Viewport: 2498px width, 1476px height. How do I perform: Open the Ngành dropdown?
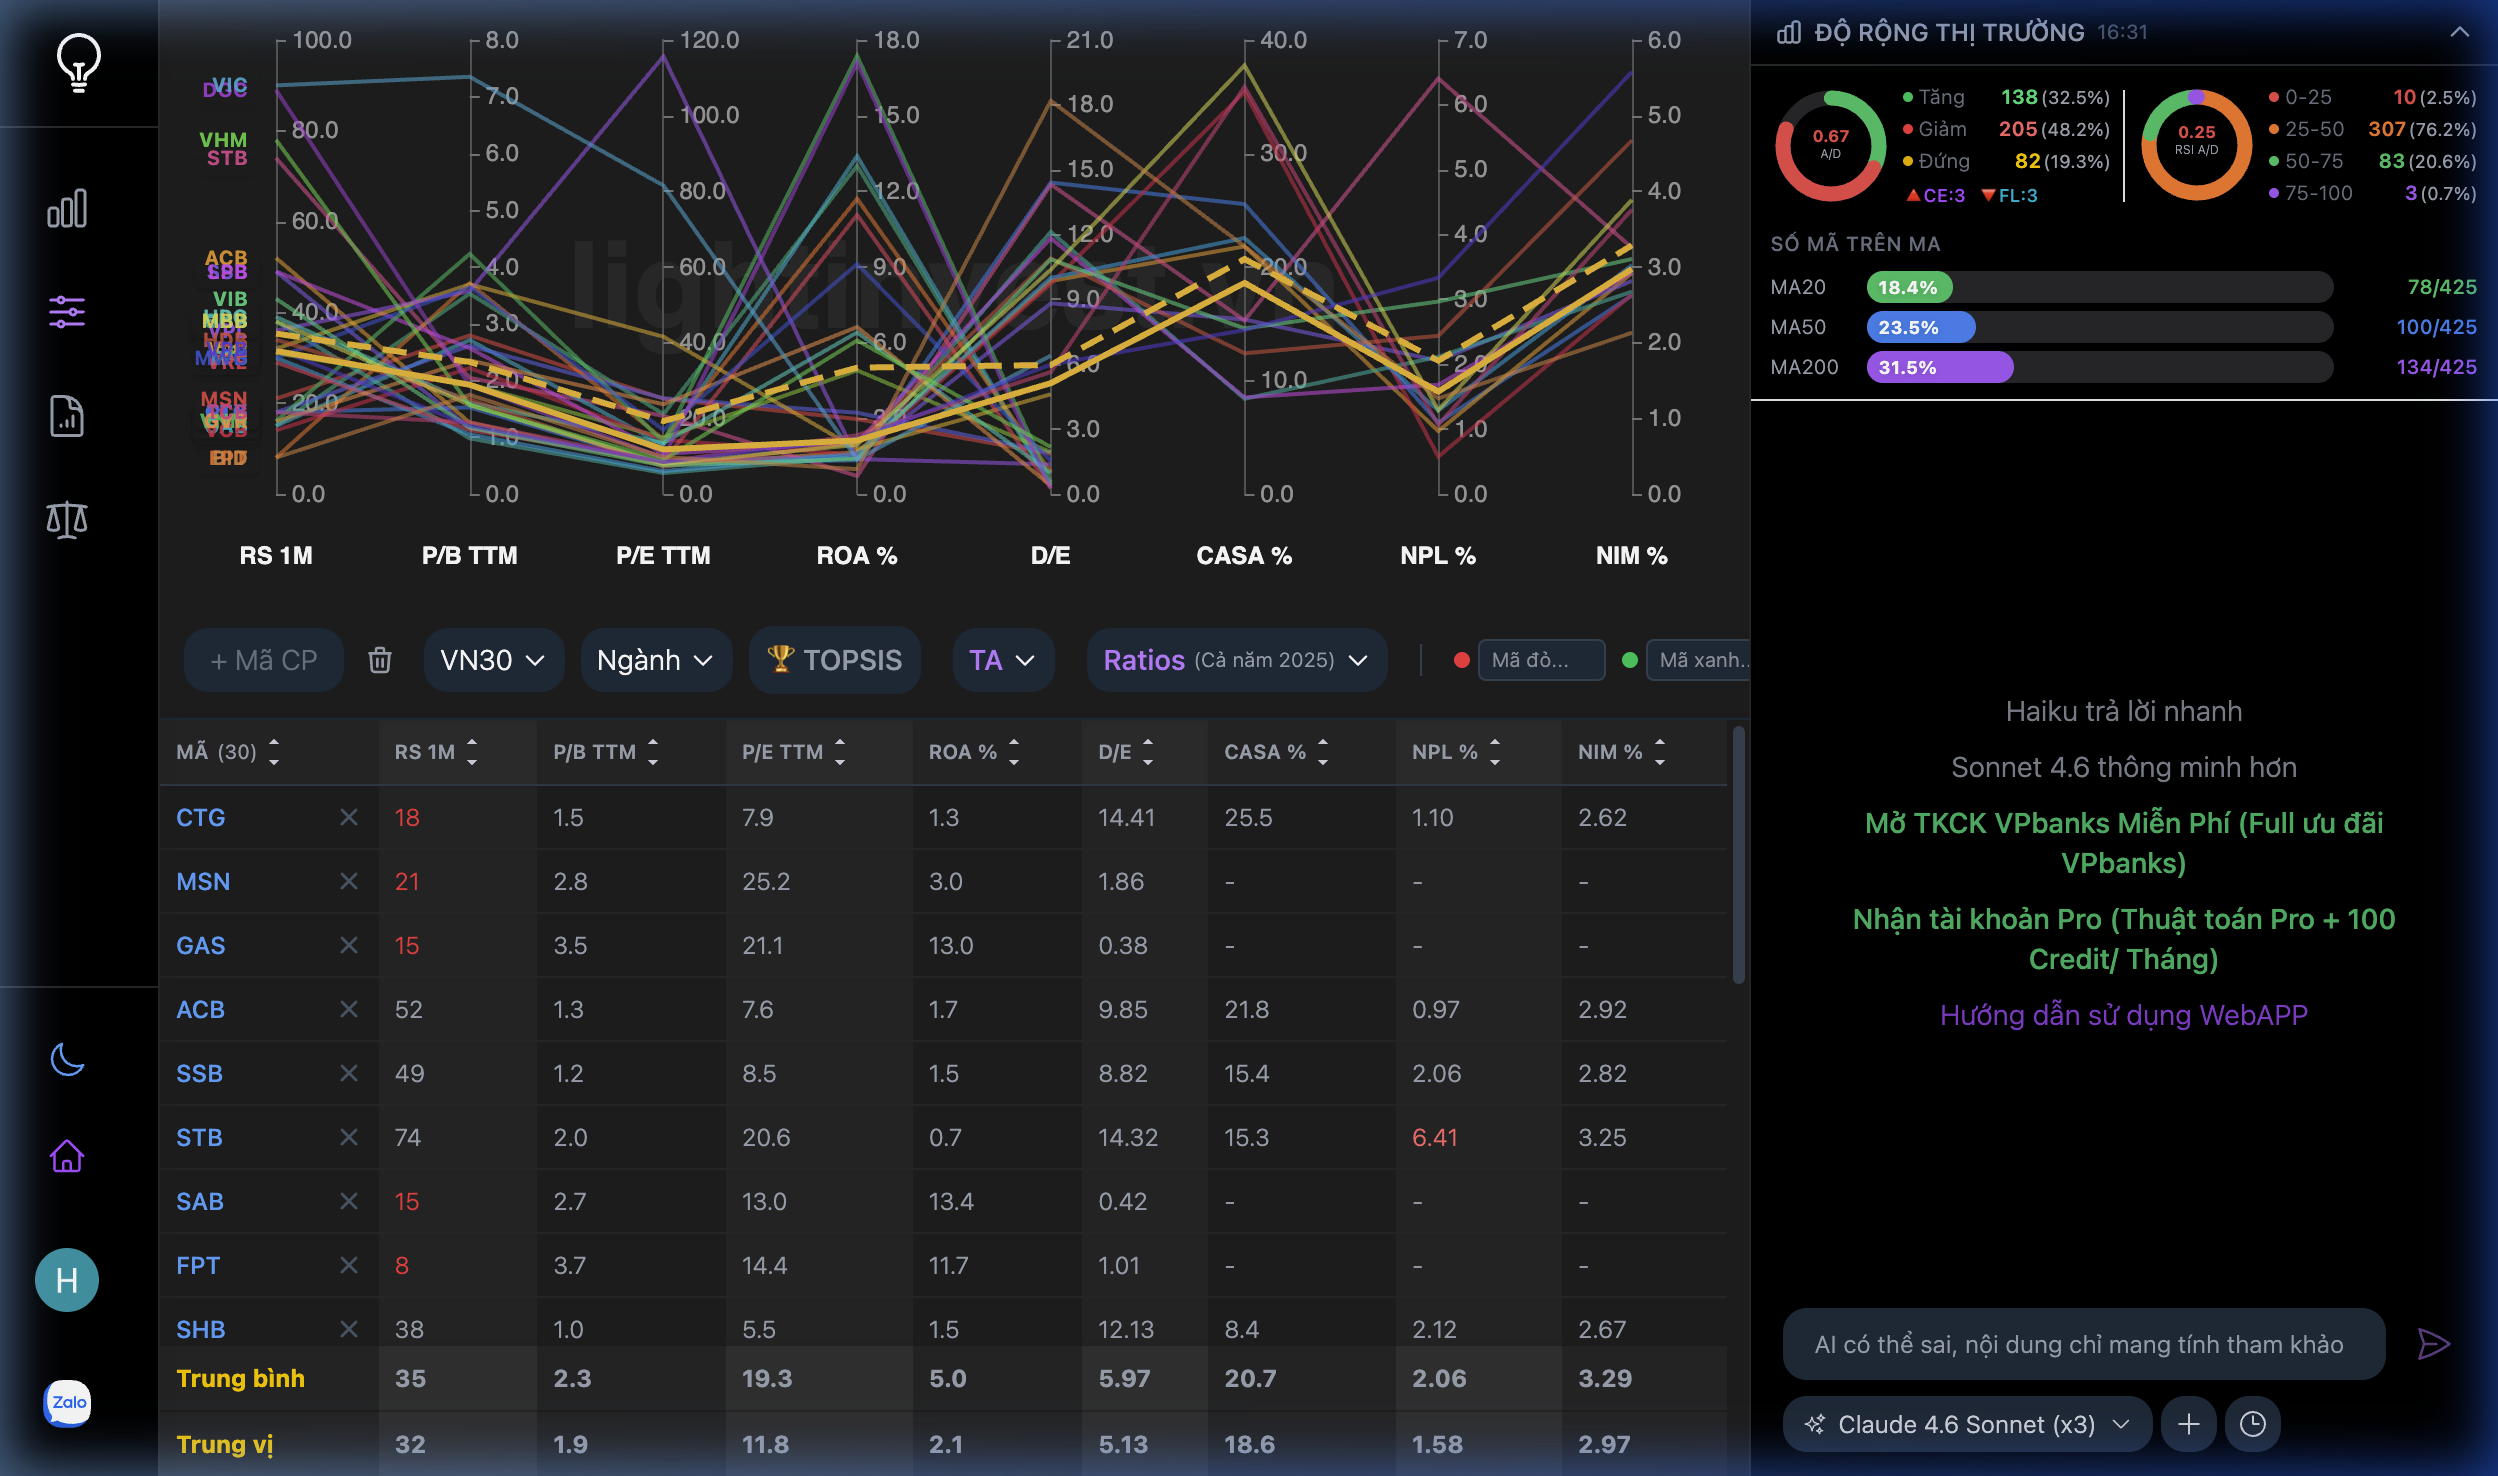click(x=655, y=660)
